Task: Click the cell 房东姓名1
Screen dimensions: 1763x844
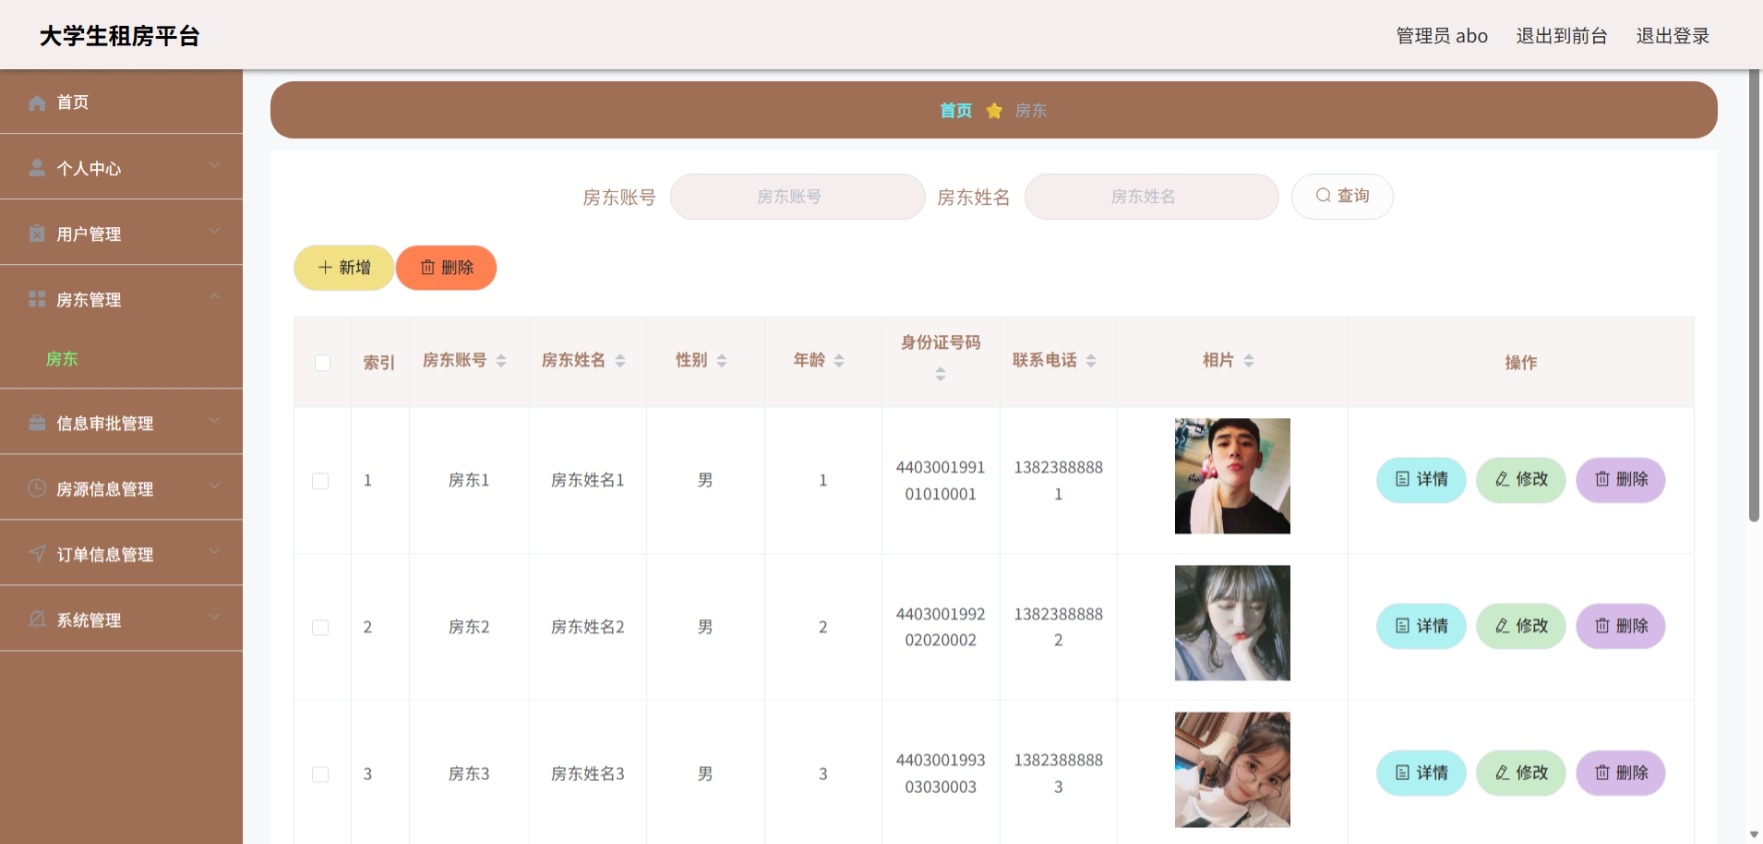Action: [x=588, y=480]
